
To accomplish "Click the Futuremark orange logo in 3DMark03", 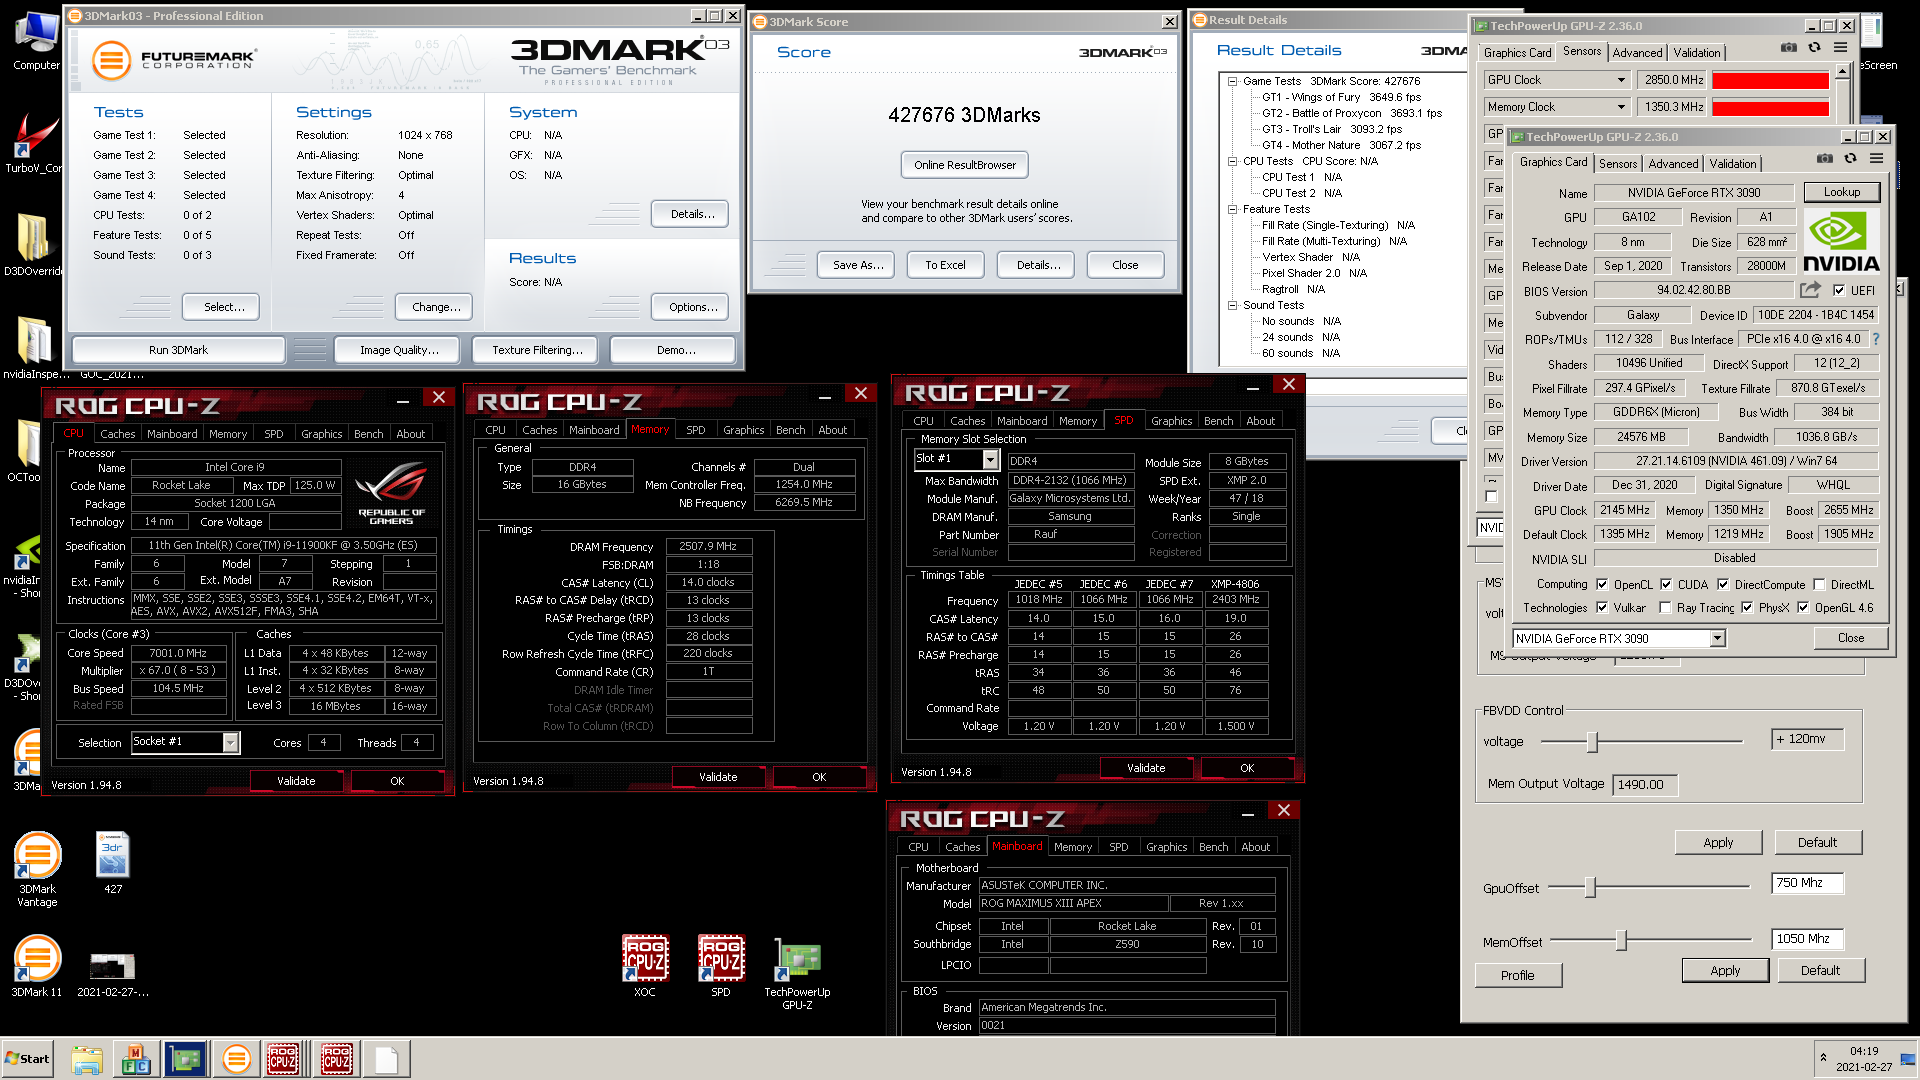I will 111,61.
